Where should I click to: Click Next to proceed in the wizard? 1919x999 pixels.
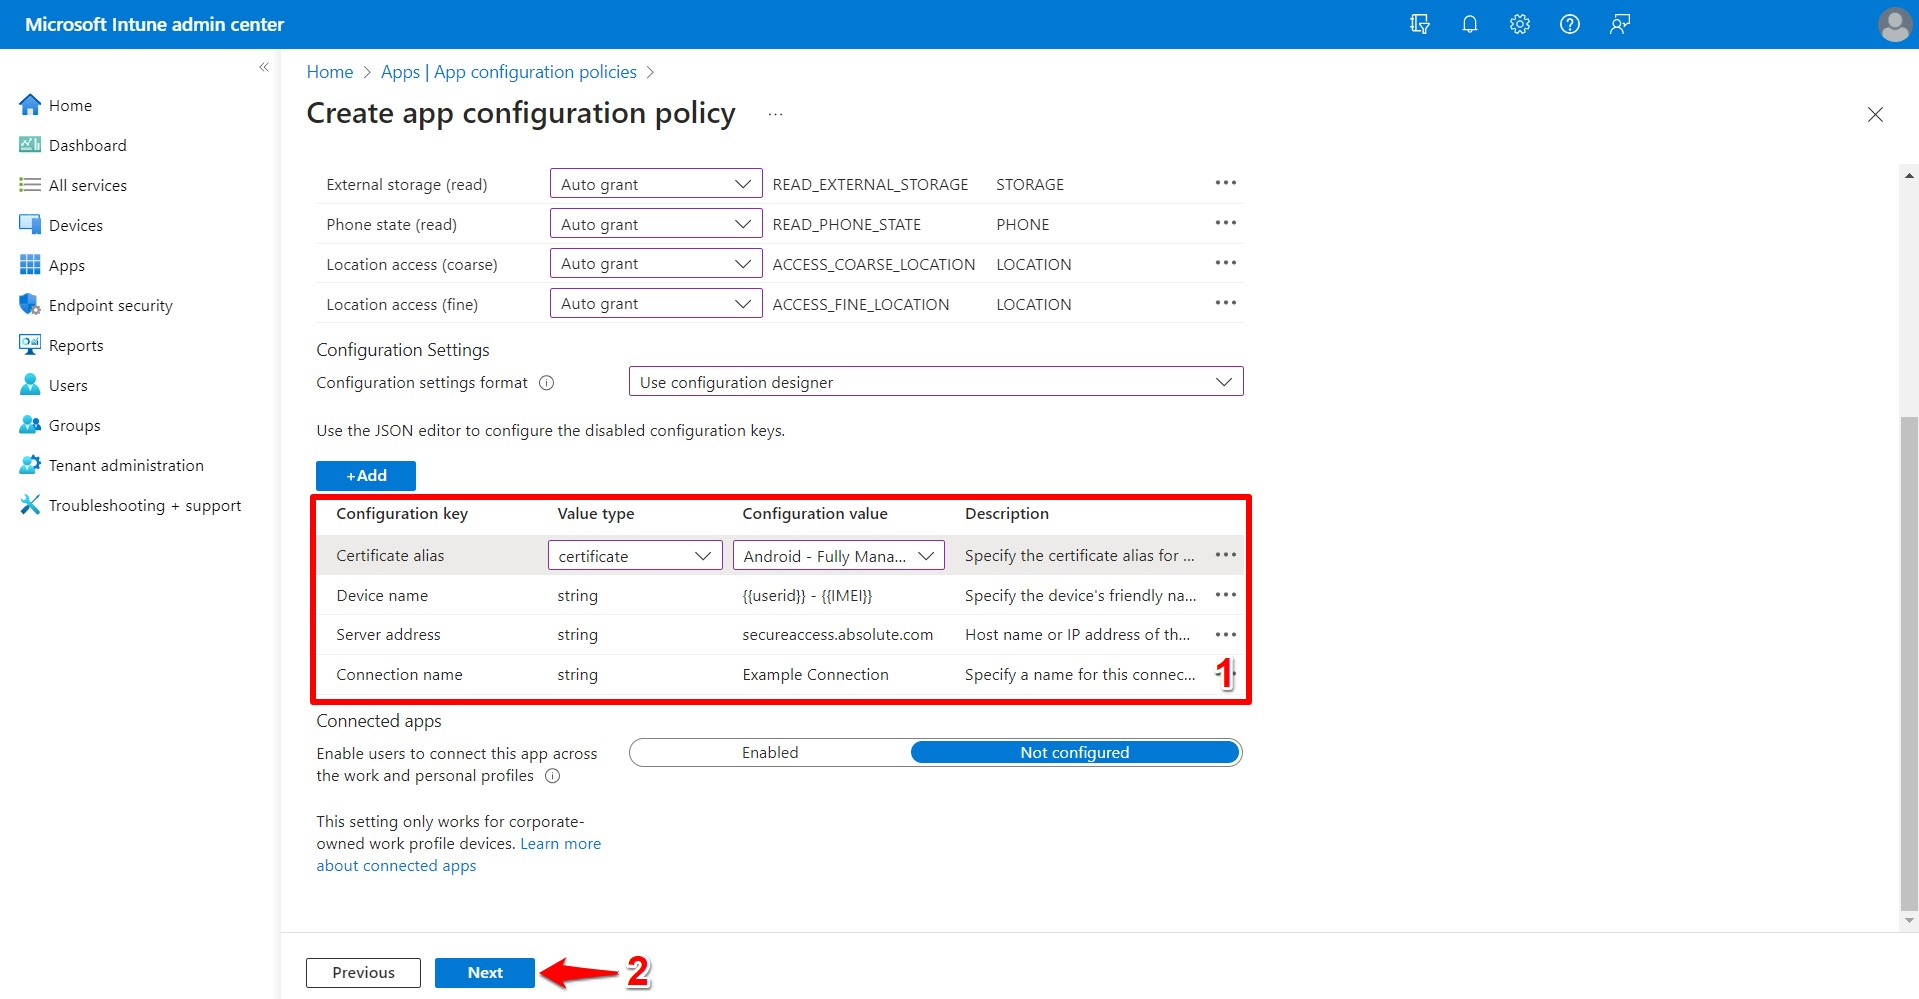[484, 972]
